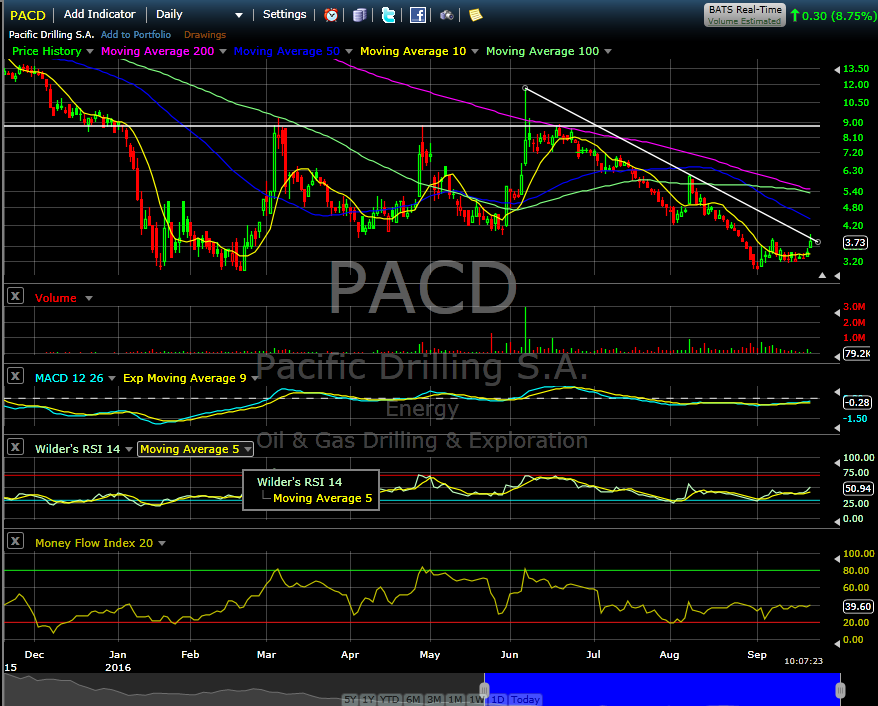
Task: Open the yellow sticky note icon
Action: [475, 15]
